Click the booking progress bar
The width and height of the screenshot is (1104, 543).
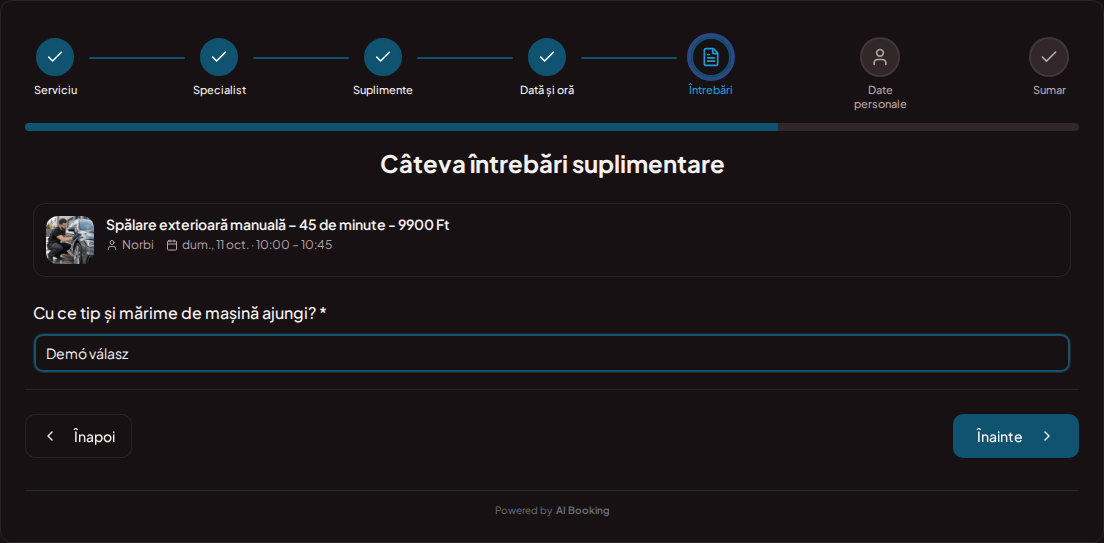551,127
